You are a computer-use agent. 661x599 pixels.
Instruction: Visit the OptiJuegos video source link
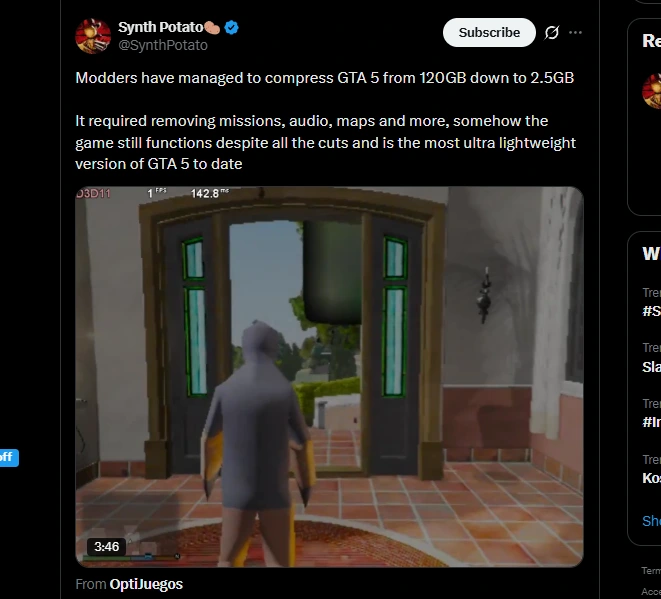(146, 584)
